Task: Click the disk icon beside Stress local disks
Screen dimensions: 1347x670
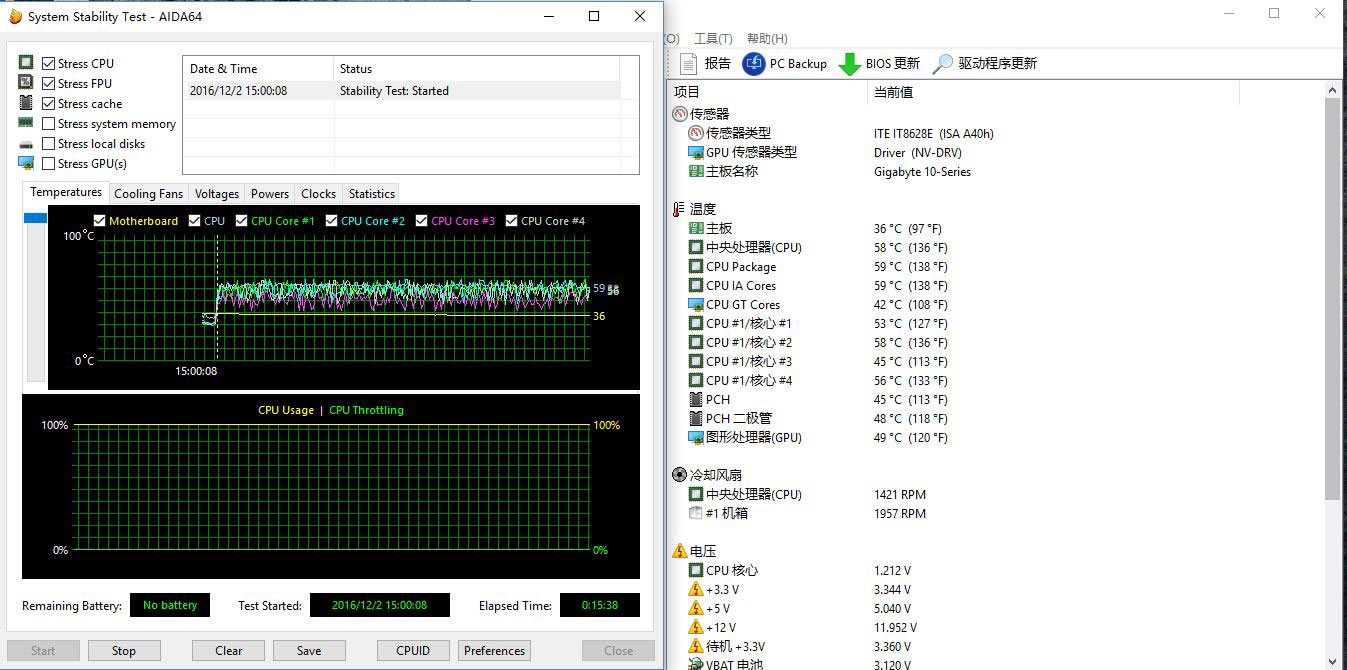Action: (x=26, y=144)
